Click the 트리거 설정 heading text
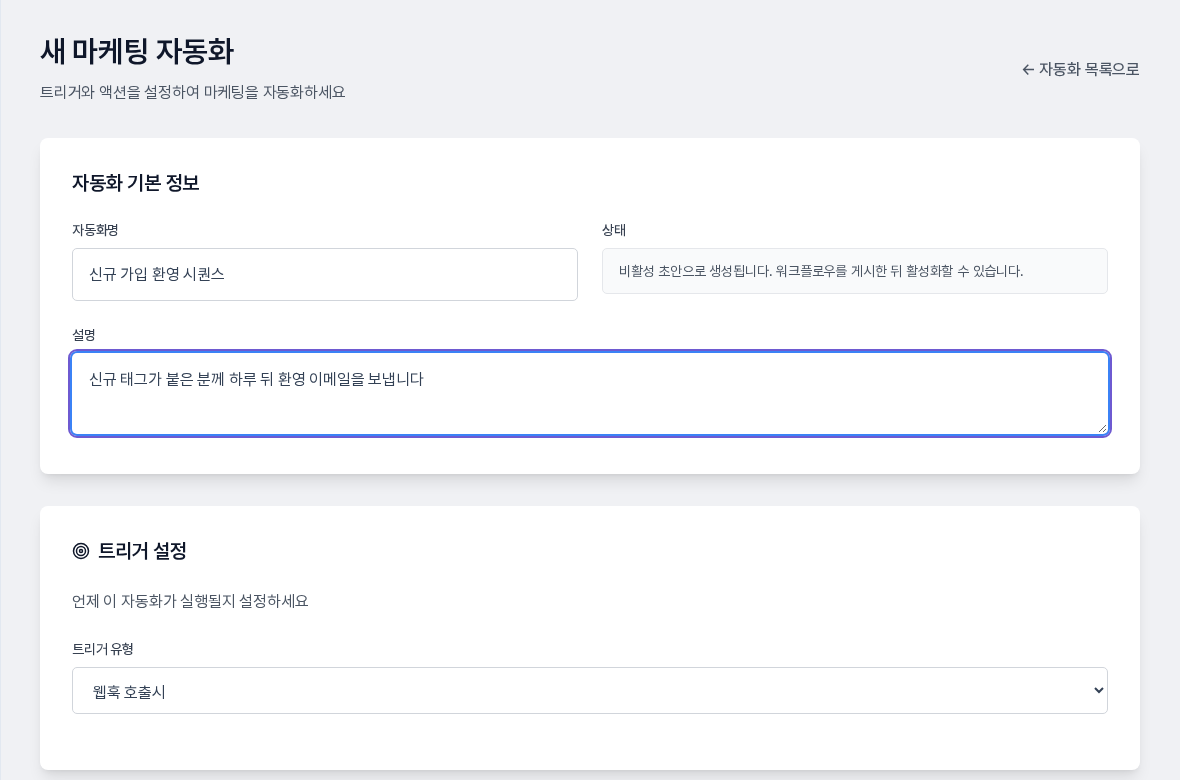The image size is (1180, 780). point(142,551)
